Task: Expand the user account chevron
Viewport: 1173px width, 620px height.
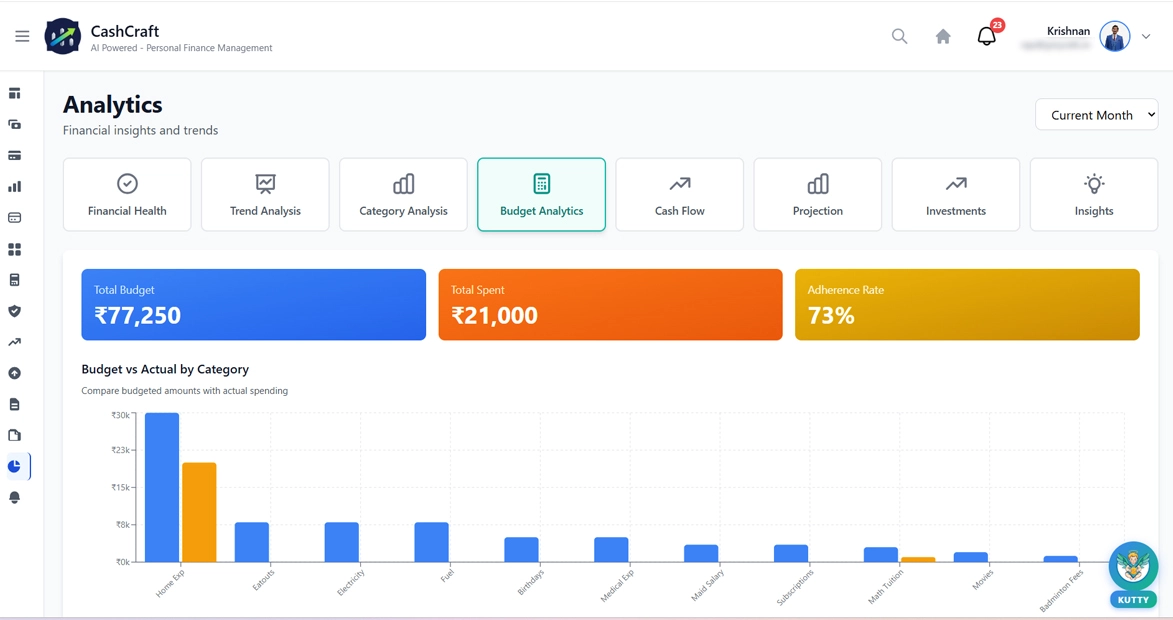Action: point(1145,36)
